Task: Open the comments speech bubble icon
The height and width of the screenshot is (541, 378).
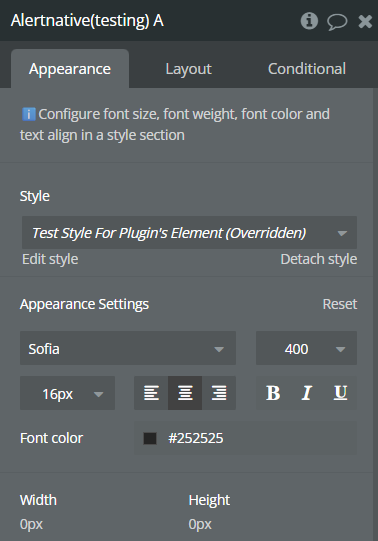Action: click(x=337, y=22)
